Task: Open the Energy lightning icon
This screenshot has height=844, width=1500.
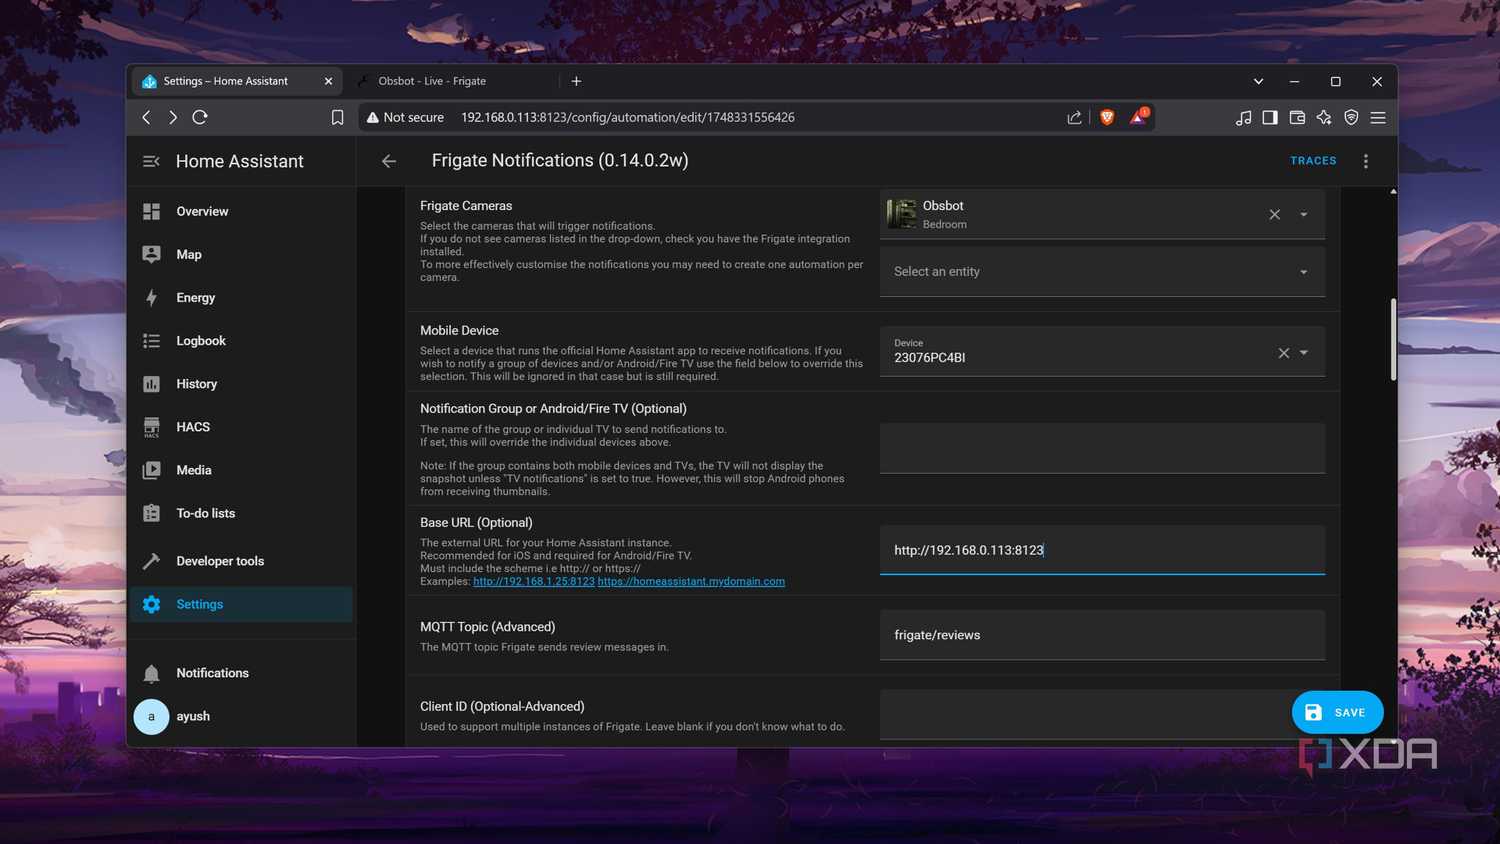Action: pyautogui.click(x=151, y=297)
